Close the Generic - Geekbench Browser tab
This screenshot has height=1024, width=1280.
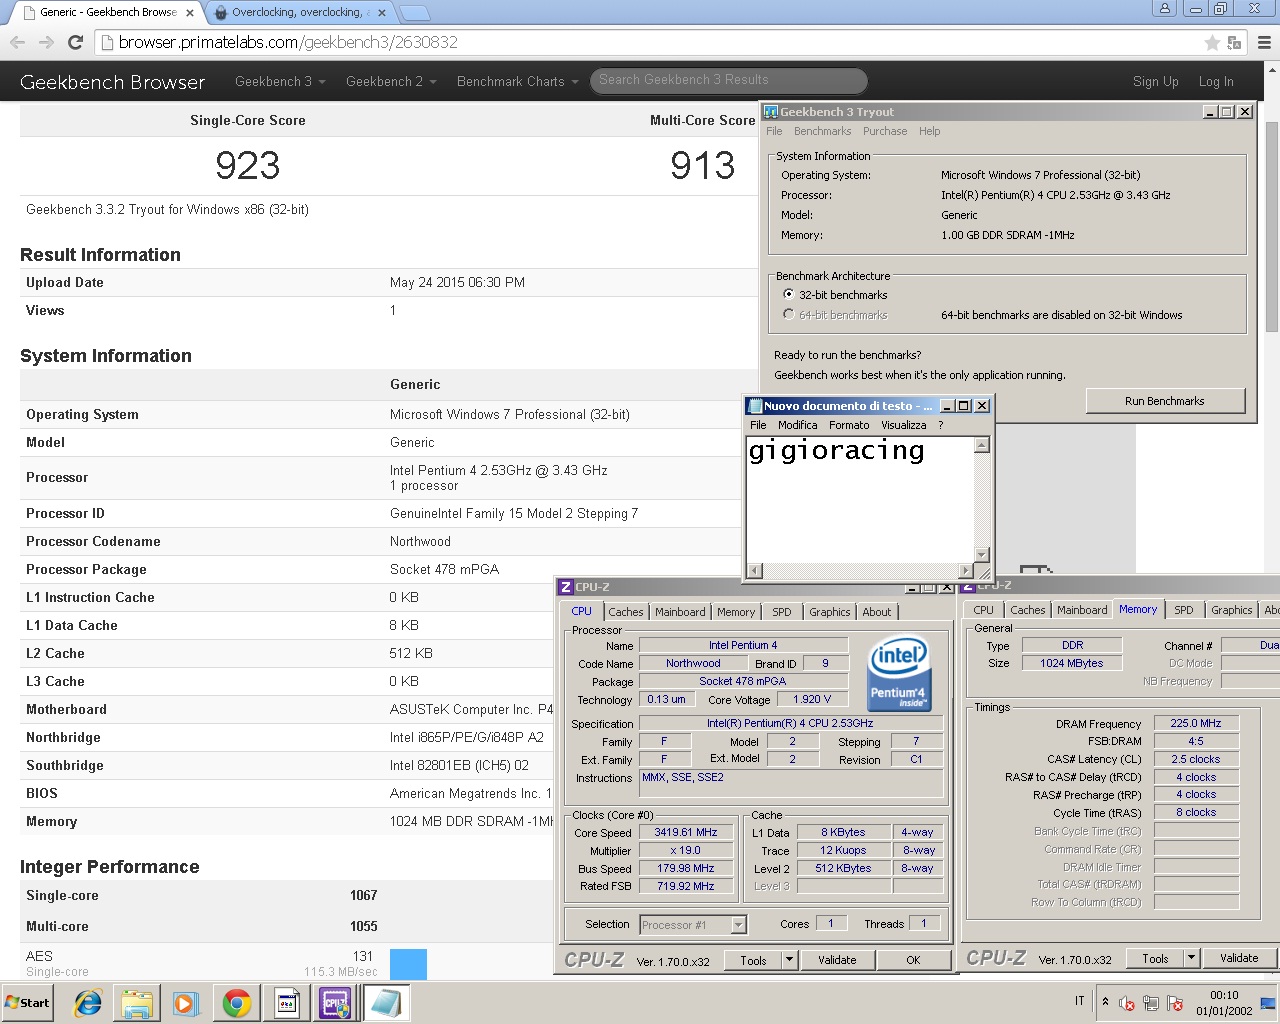190,13
